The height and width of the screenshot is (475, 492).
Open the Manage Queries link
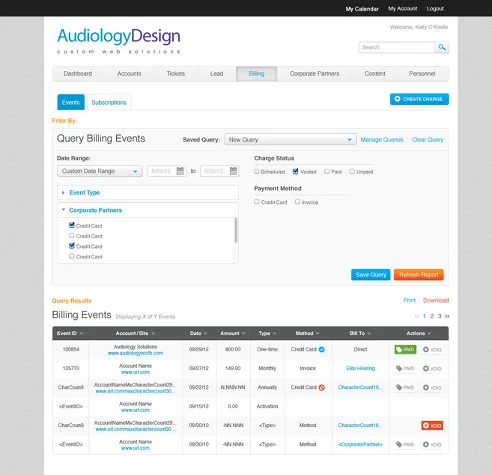click(382, 140)
